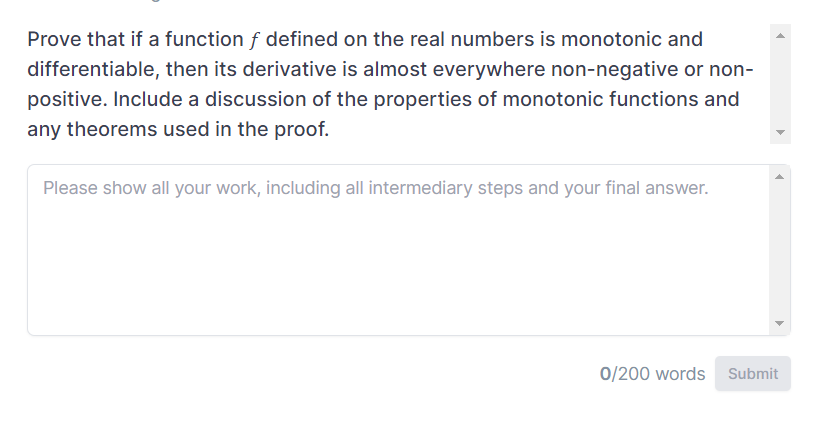827x427 pixels.
Task: Click the word "differentiable" in the question
Action: click(90, 70)
